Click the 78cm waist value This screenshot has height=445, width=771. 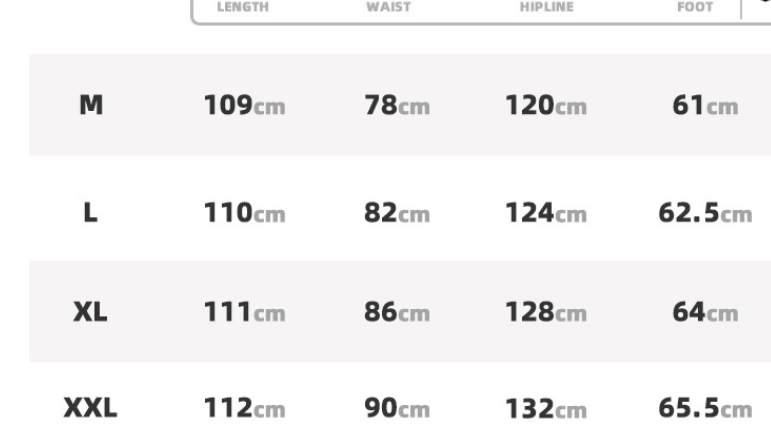[397, 105]
